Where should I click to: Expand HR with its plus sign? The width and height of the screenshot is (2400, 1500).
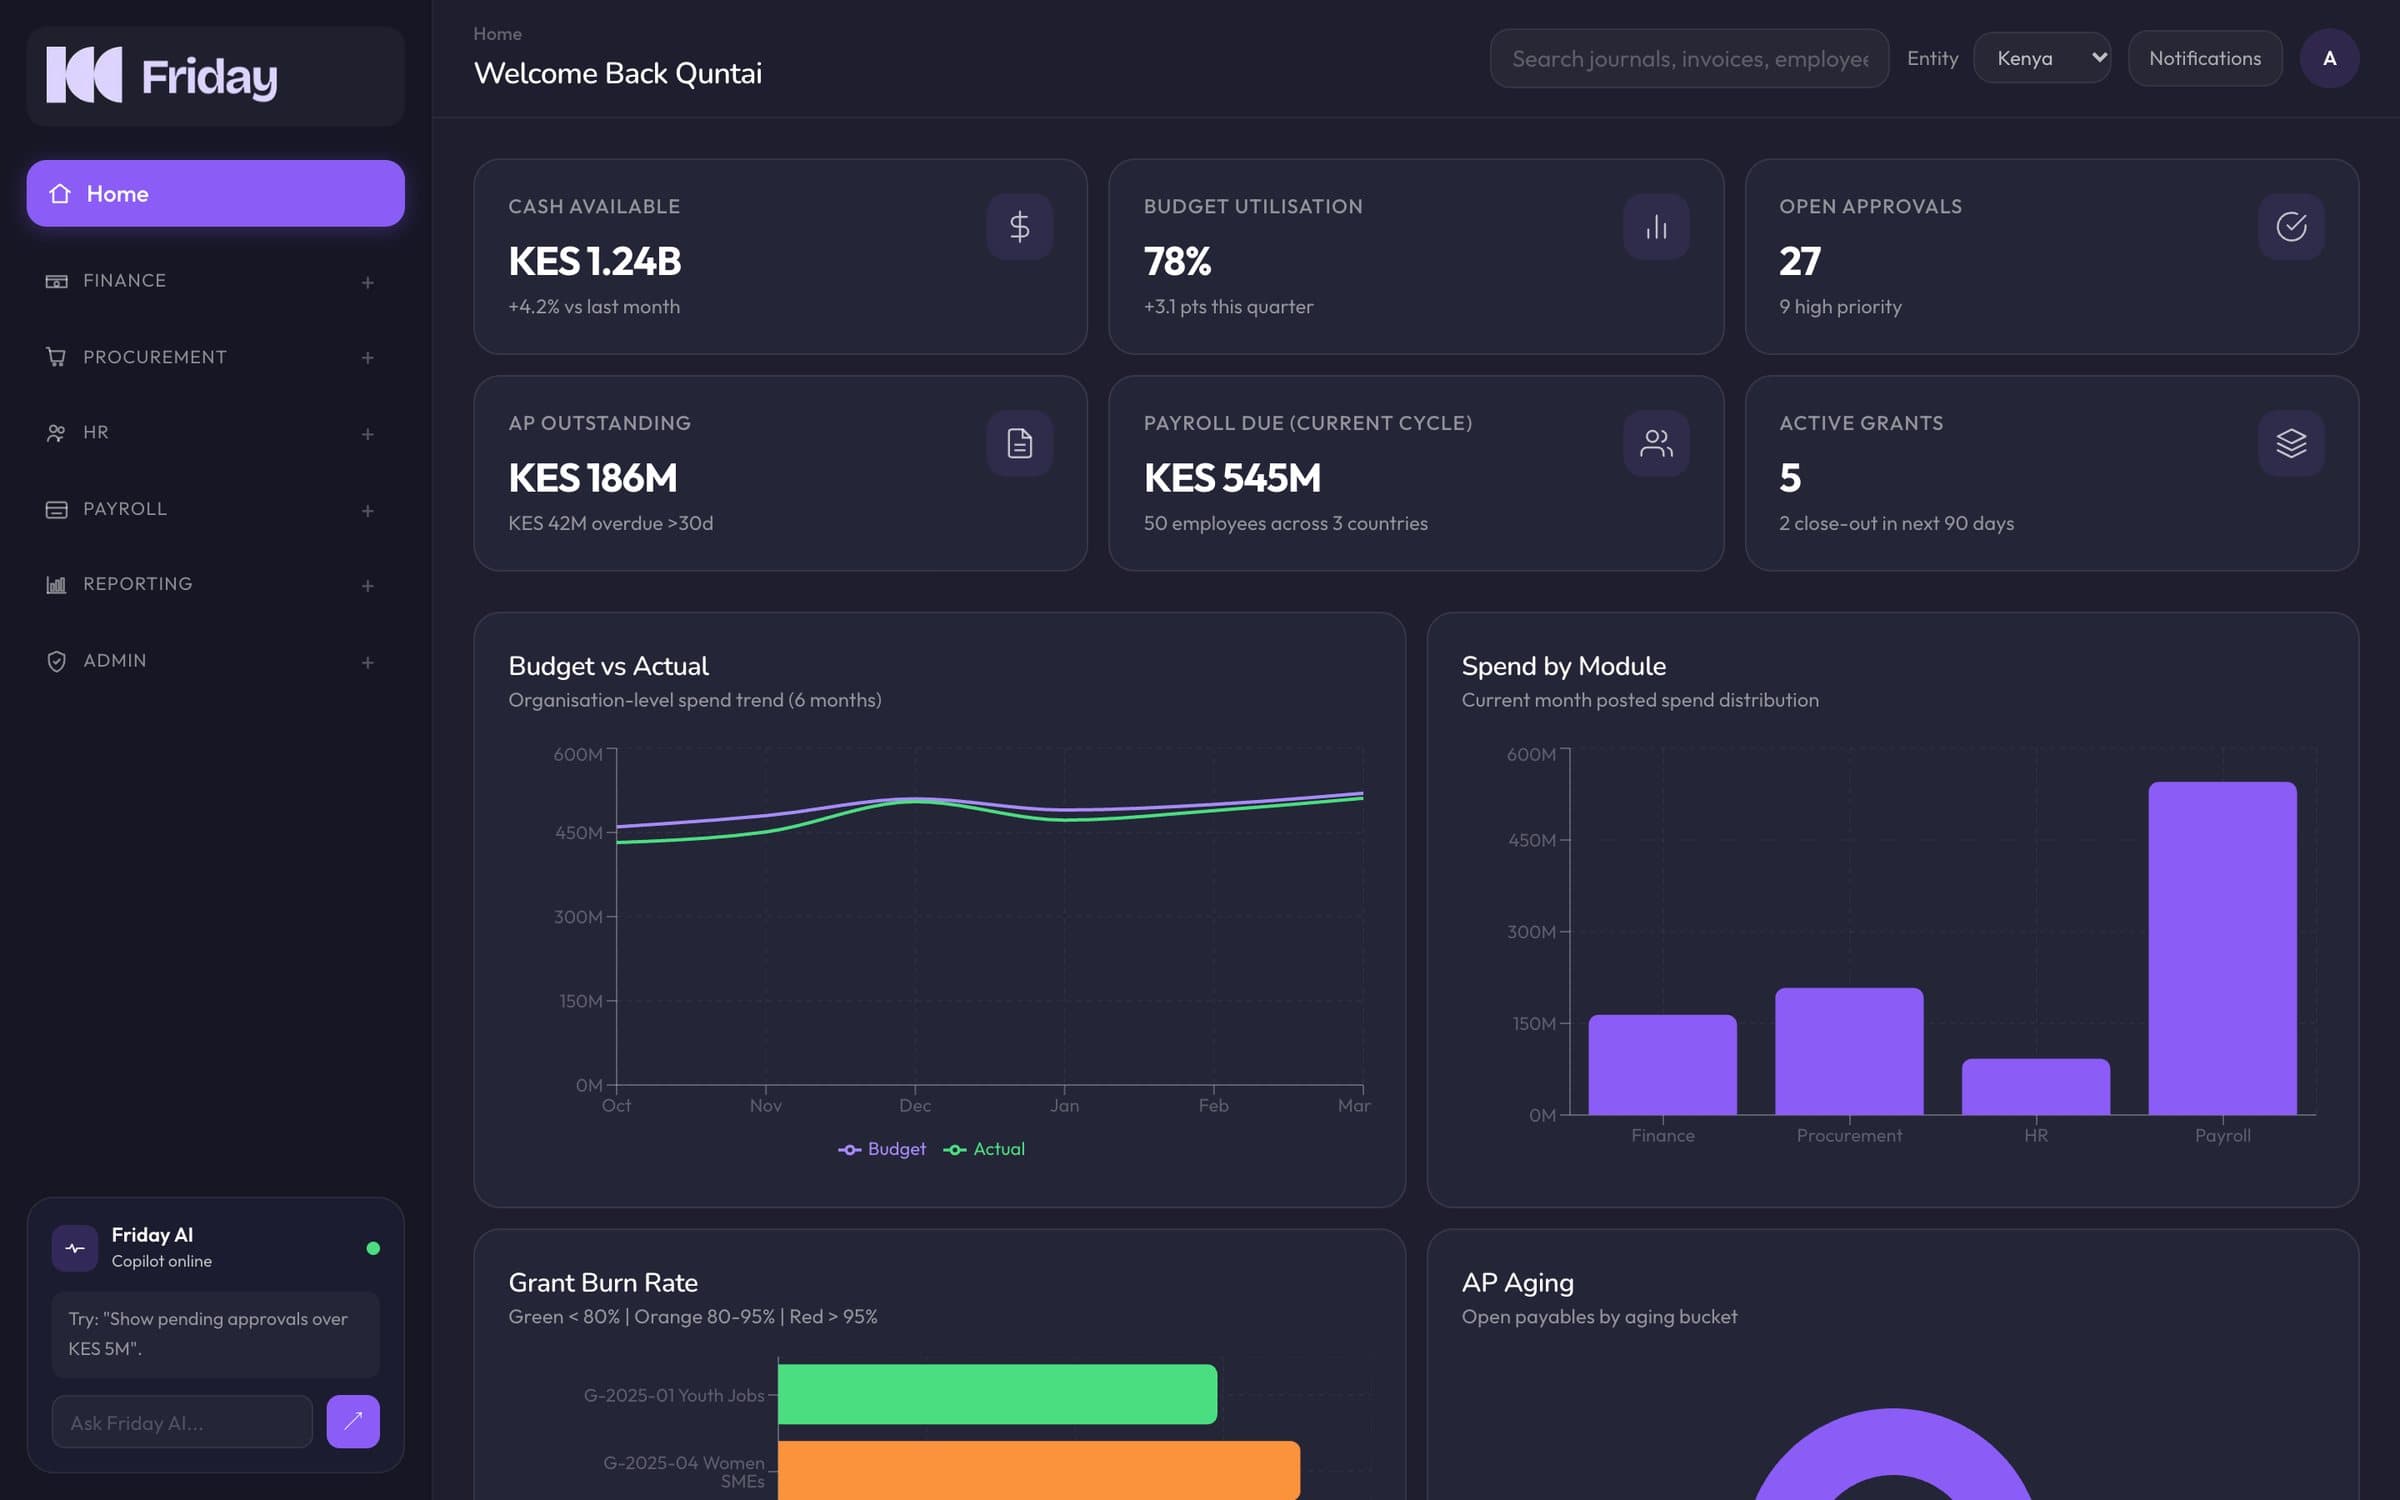click(367, 434)
